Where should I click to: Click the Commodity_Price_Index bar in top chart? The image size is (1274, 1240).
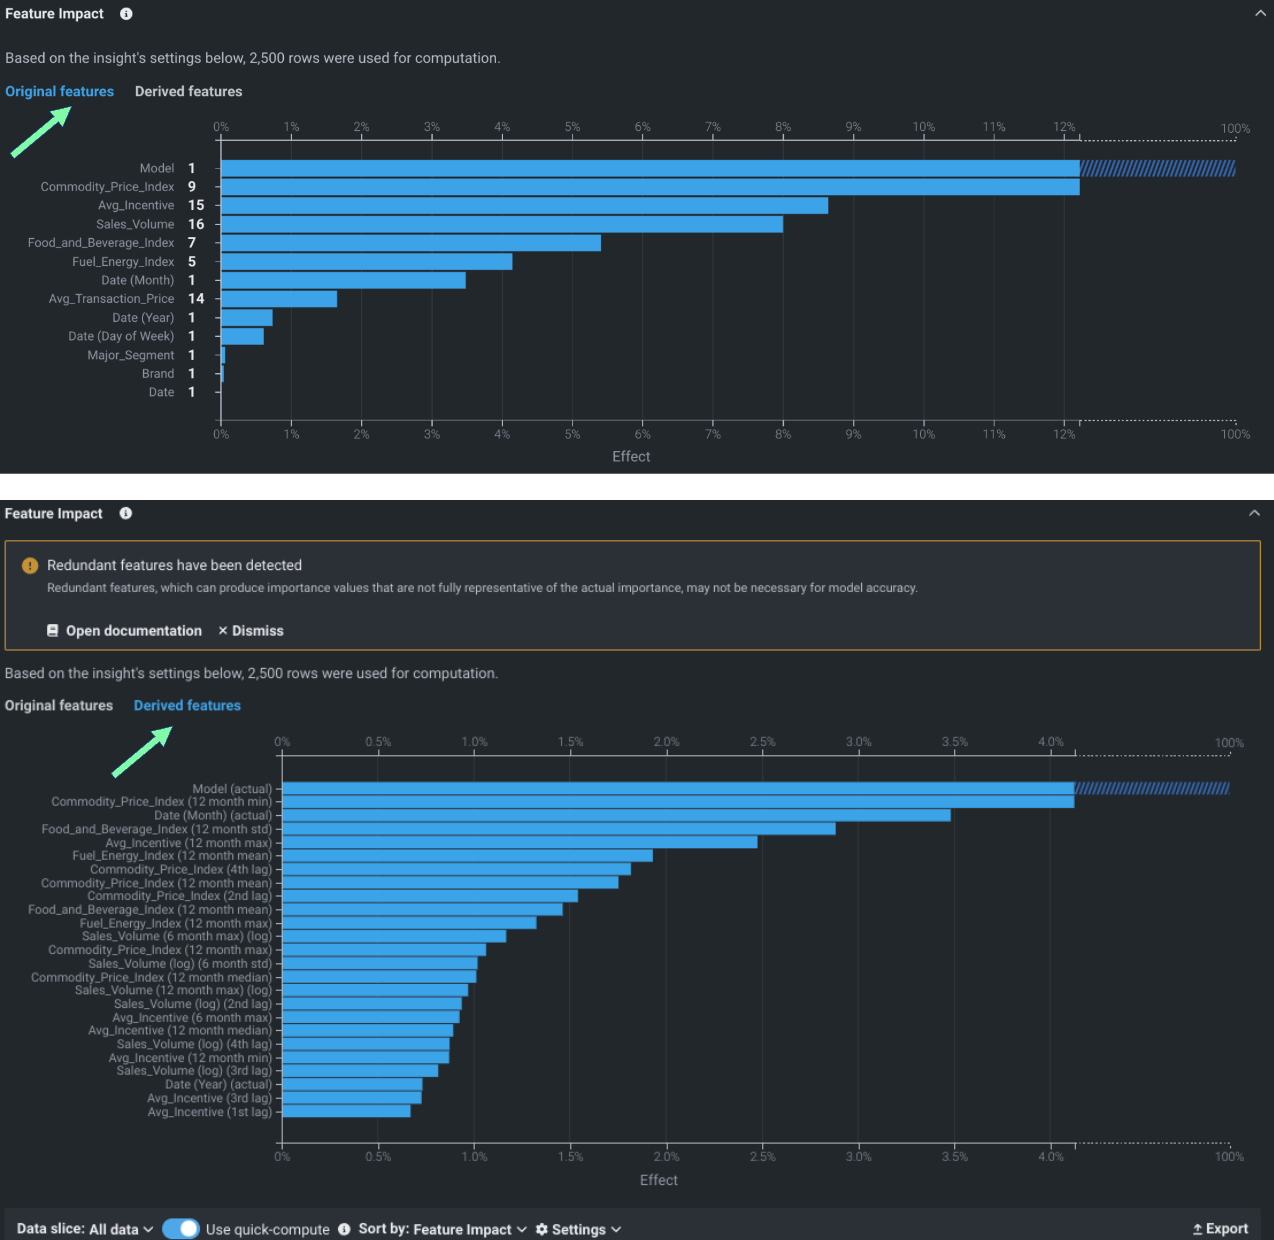pos(650,187)
